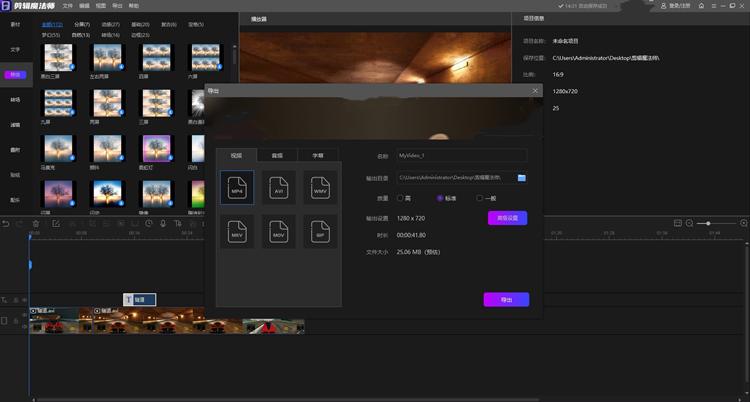Click the timeline zoom slider handle
This screenshot has height=402, width=750.
pos(708,223)
